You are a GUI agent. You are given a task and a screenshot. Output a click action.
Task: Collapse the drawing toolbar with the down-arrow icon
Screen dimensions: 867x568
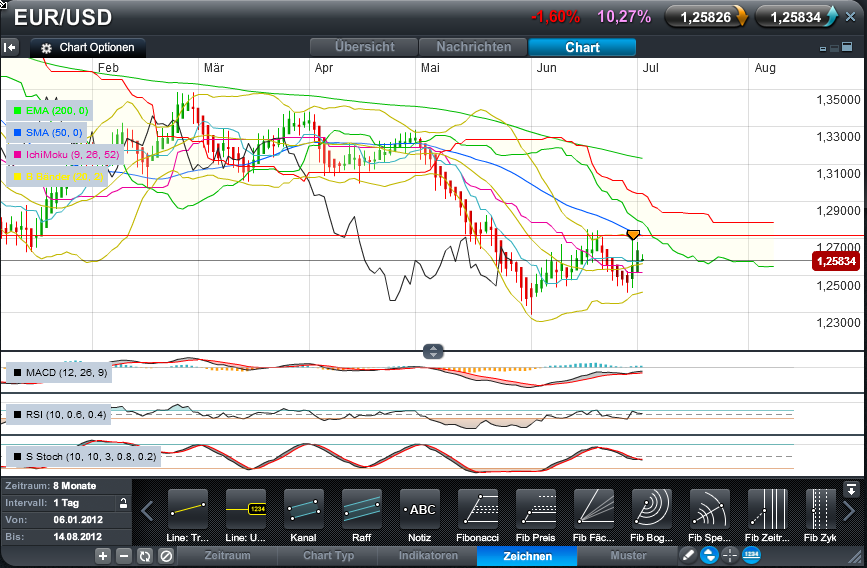click(x=850, y=489)
